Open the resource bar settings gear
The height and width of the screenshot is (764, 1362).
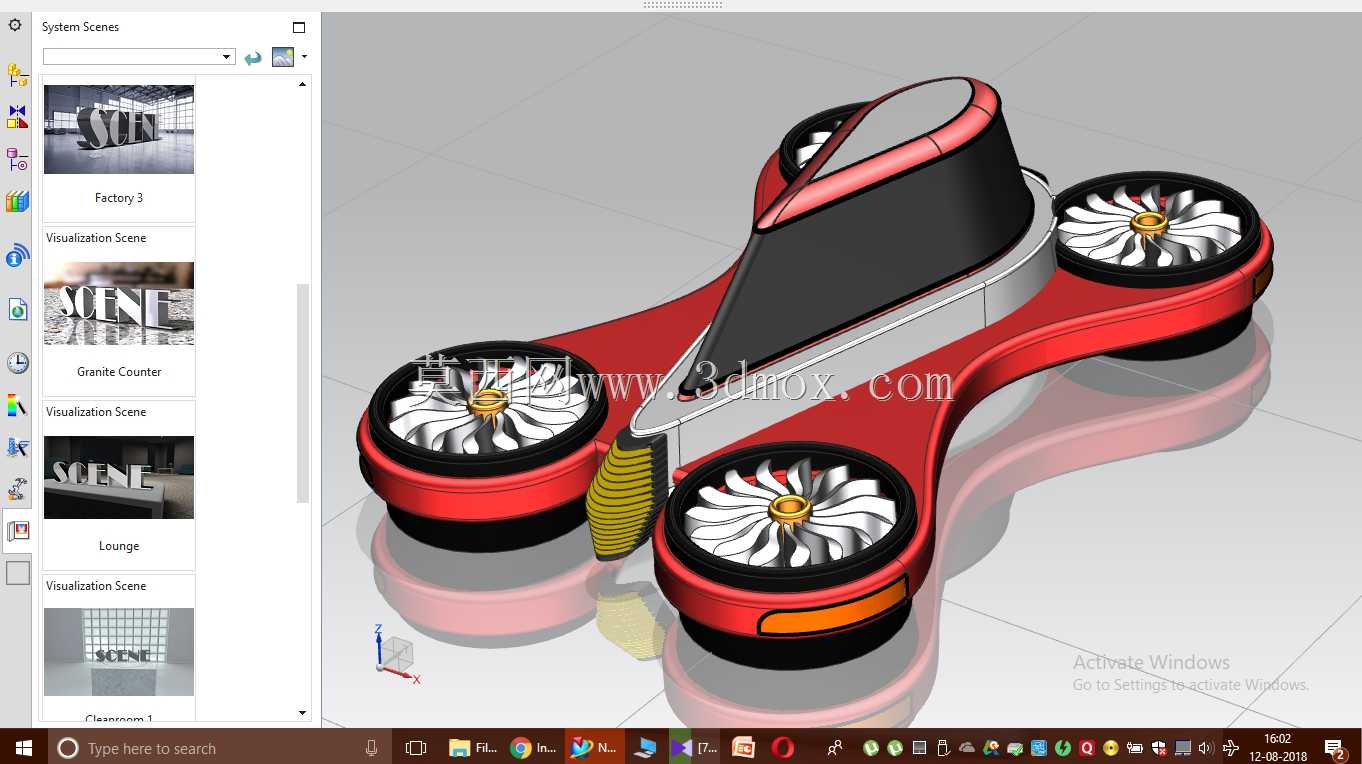(15, 25)
